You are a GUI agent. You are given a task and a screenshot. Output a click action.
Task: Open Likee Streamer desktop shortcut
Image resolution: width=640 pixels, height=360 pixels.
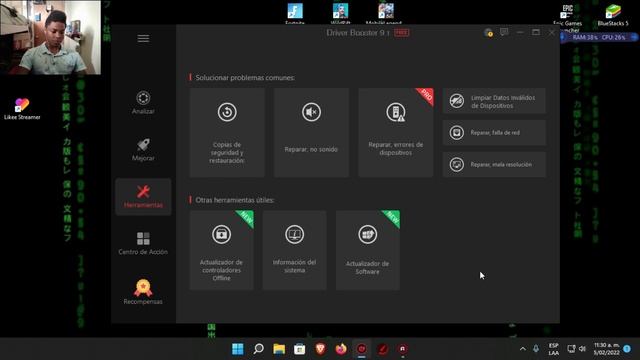pos(22,109)
